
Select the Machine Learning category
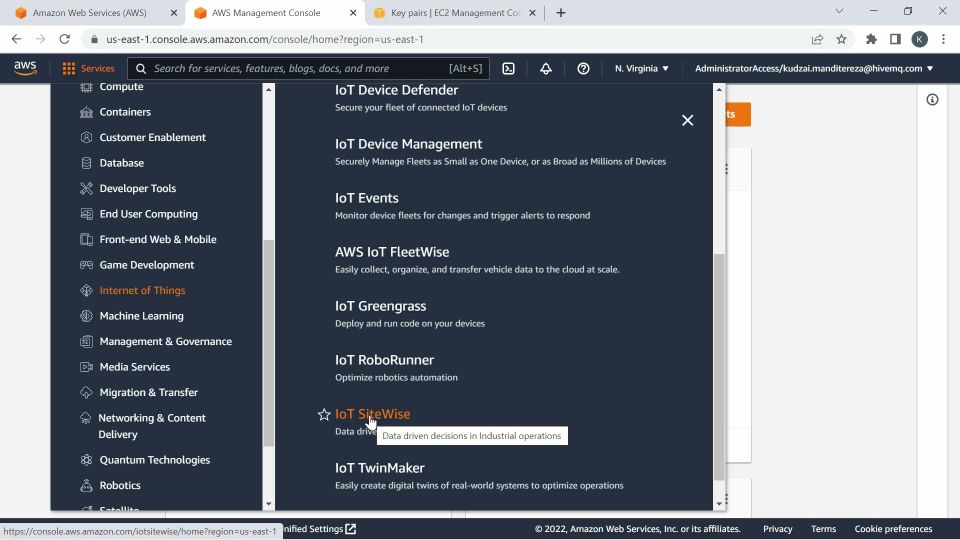pos(141,316)
